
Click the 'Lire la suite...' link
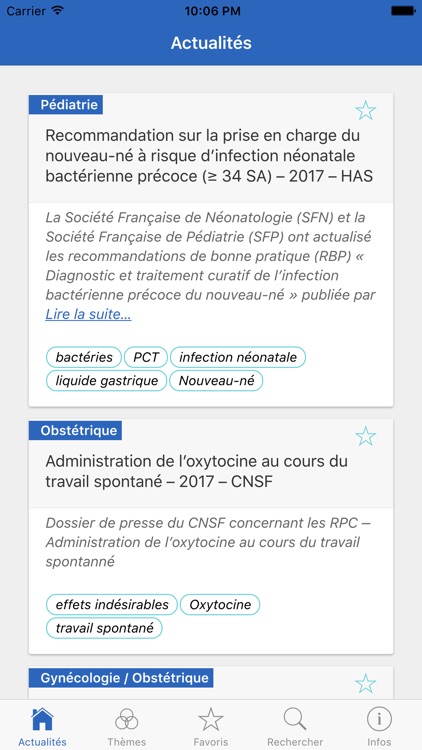click(x=88, y=314)
